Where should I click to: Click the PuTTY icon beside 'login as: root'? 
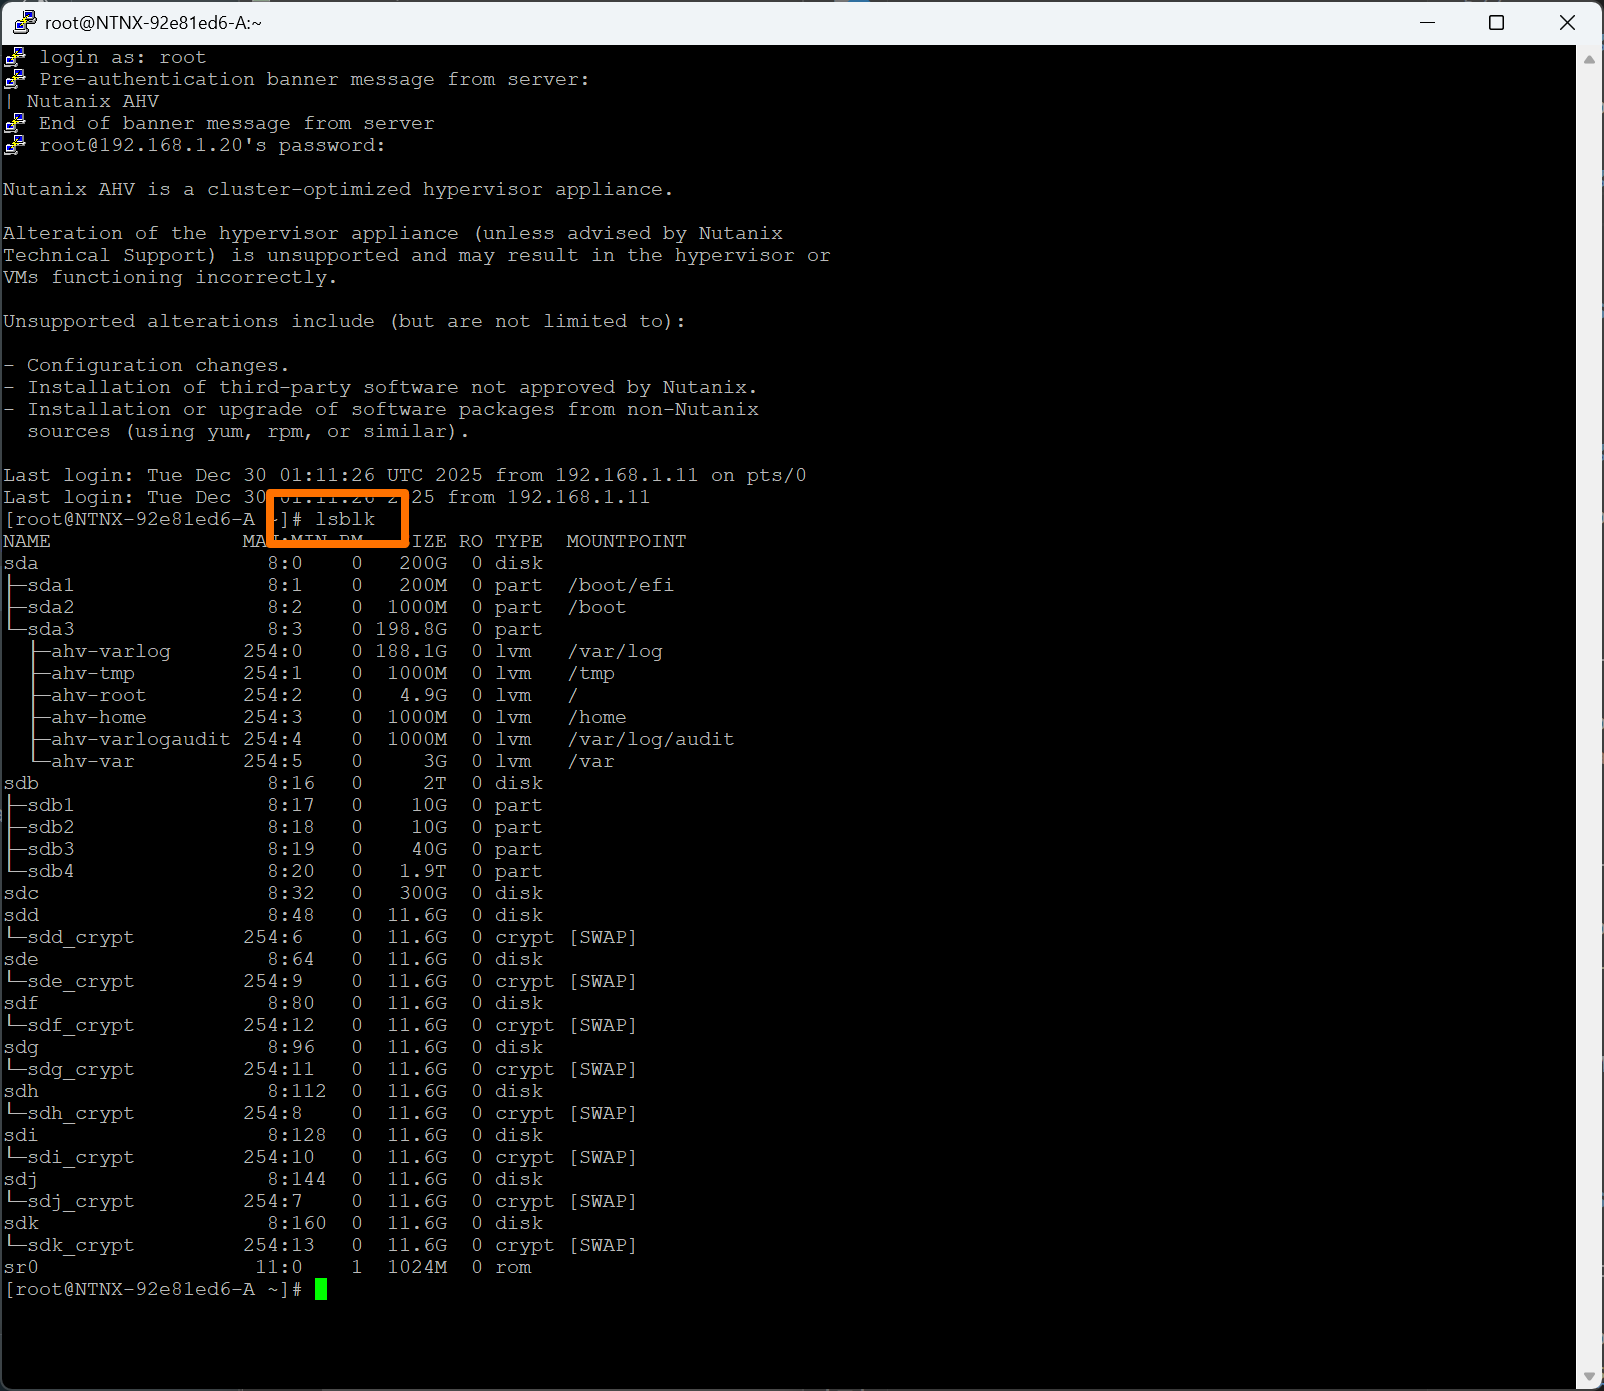click(x=15, y=58)
